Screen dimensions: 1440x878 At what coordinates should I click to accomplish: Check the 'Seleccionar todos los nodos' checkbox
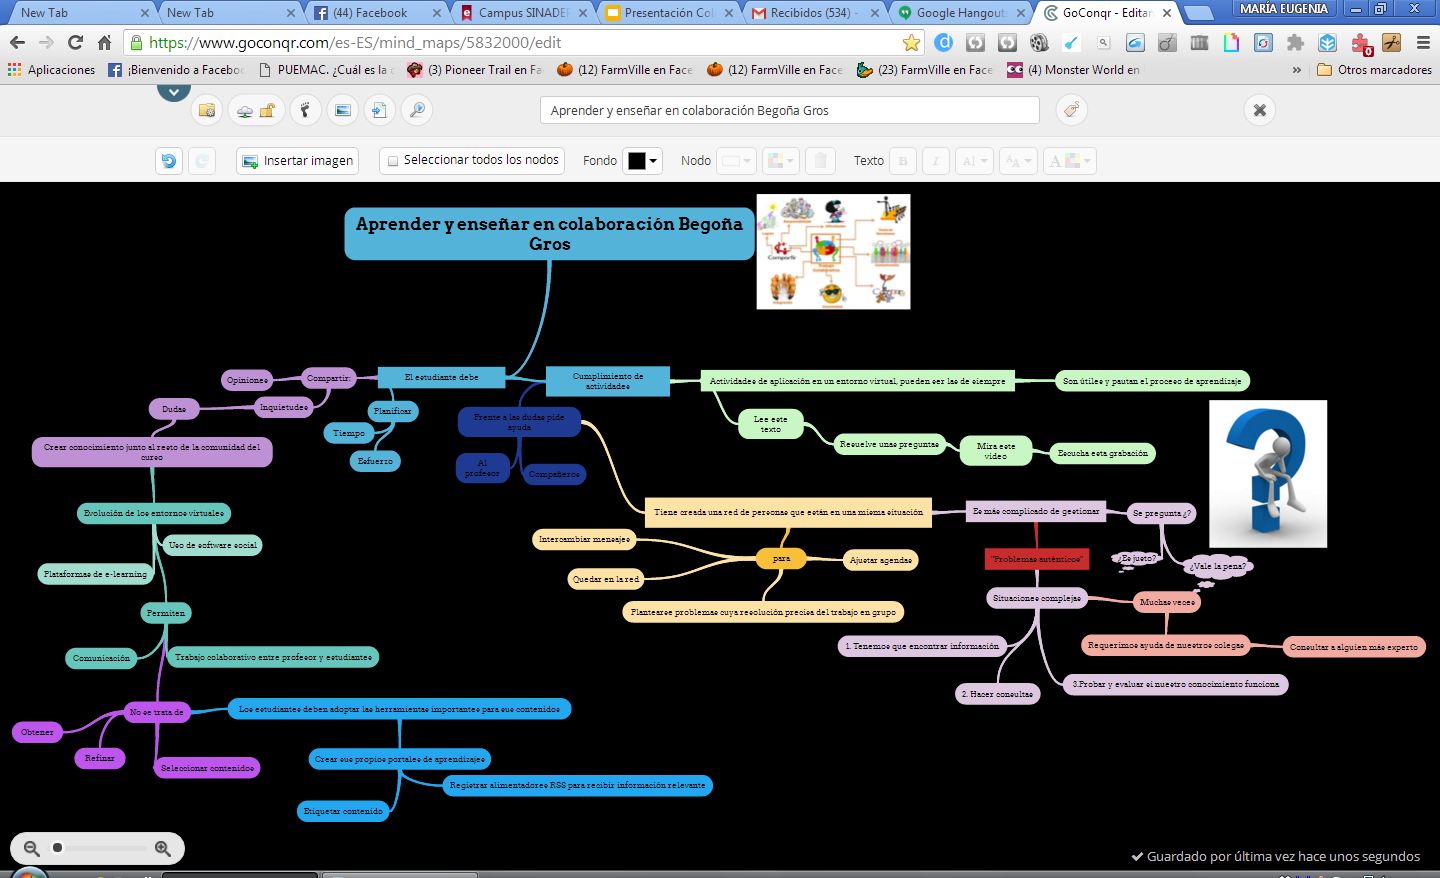[393, 160]
